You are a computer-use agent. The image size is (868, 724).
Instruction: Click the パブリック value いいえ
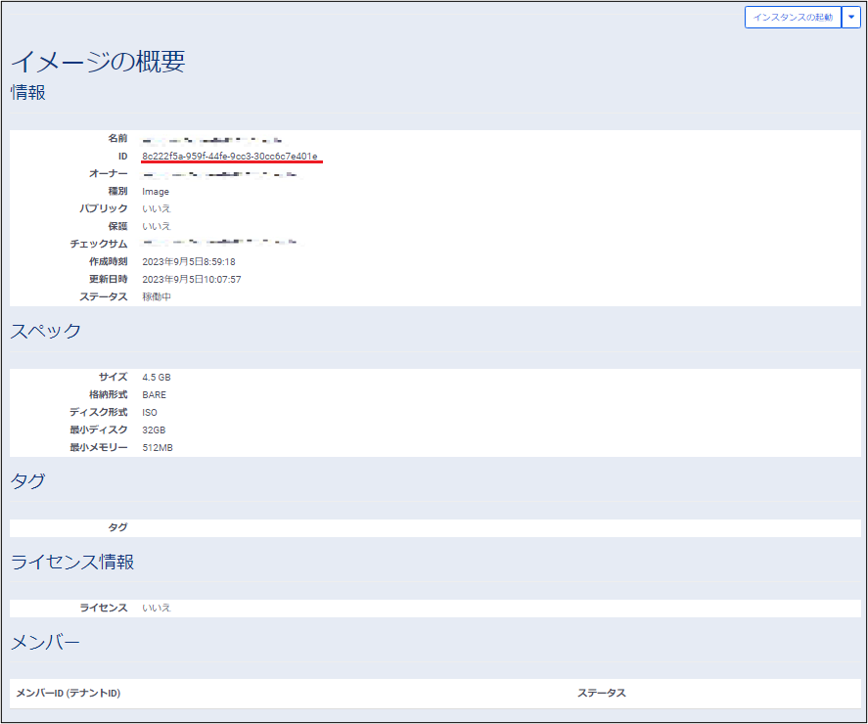156,209
